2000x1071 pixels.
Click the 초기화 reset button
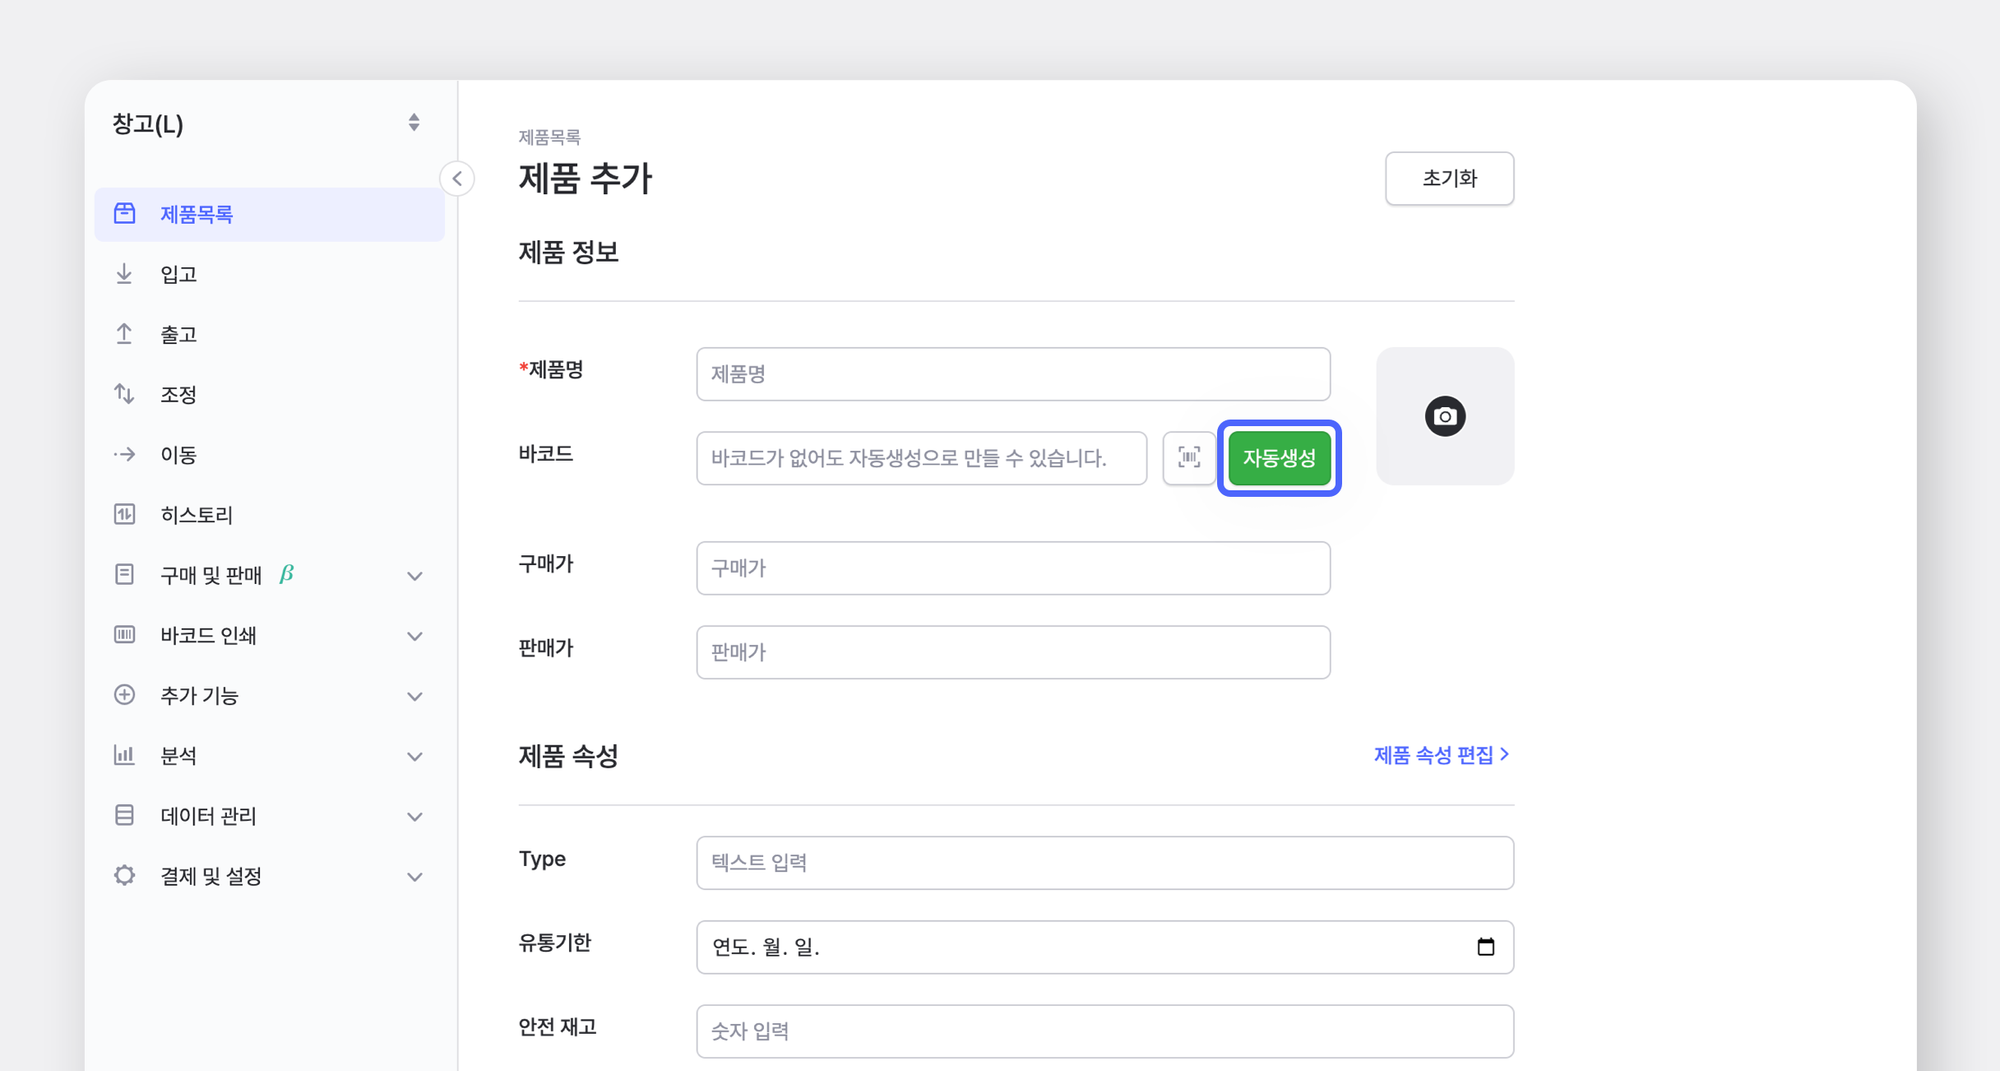point(1449,178)
